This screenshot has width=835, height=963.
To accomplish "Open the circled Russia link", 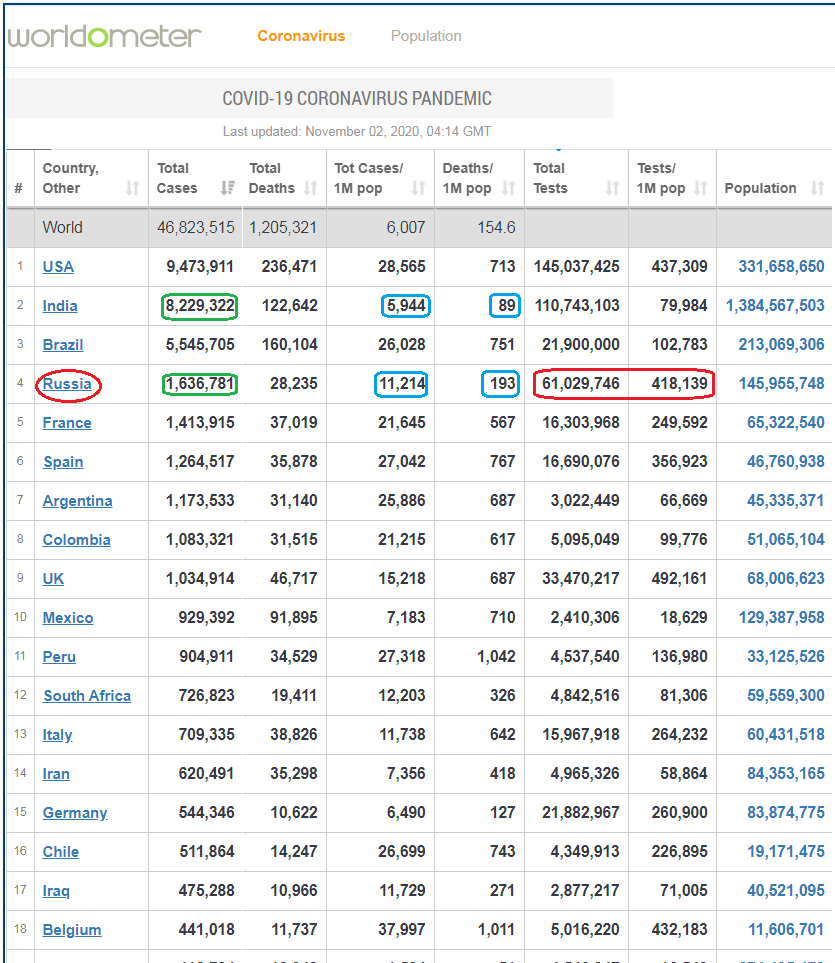I will tap(67, 384).
